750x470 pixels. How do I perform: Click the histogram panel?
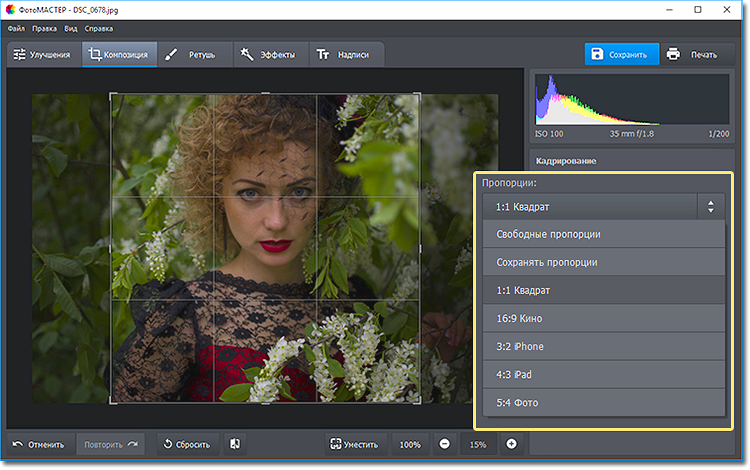coord(632,99)
